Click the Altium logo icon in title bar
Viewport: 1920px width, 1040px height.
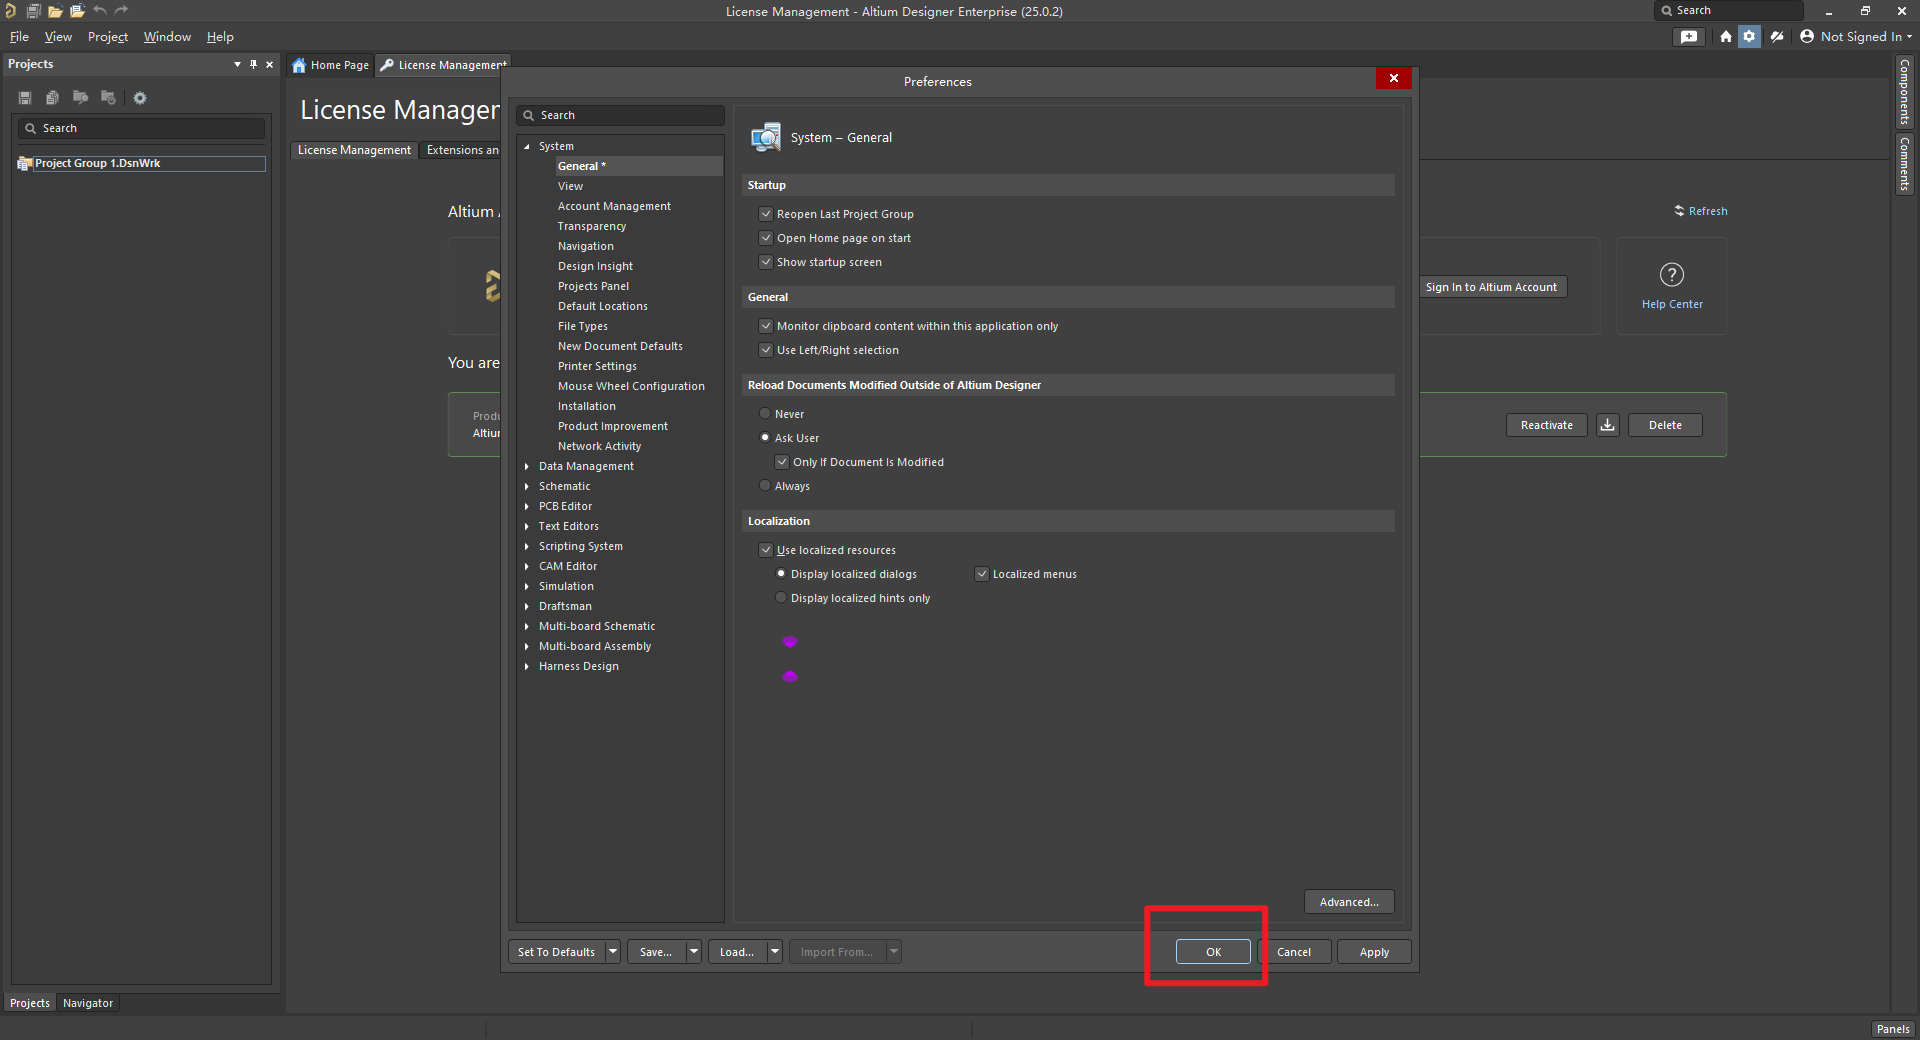pyautogui.click(x=10, y=11)
